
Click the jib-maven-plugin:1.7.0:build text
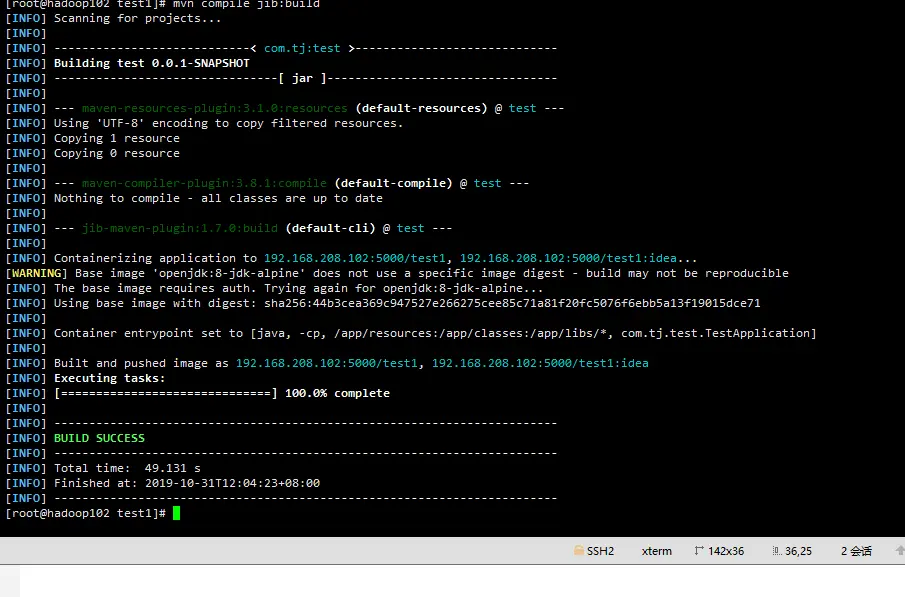tap(179, 228)
